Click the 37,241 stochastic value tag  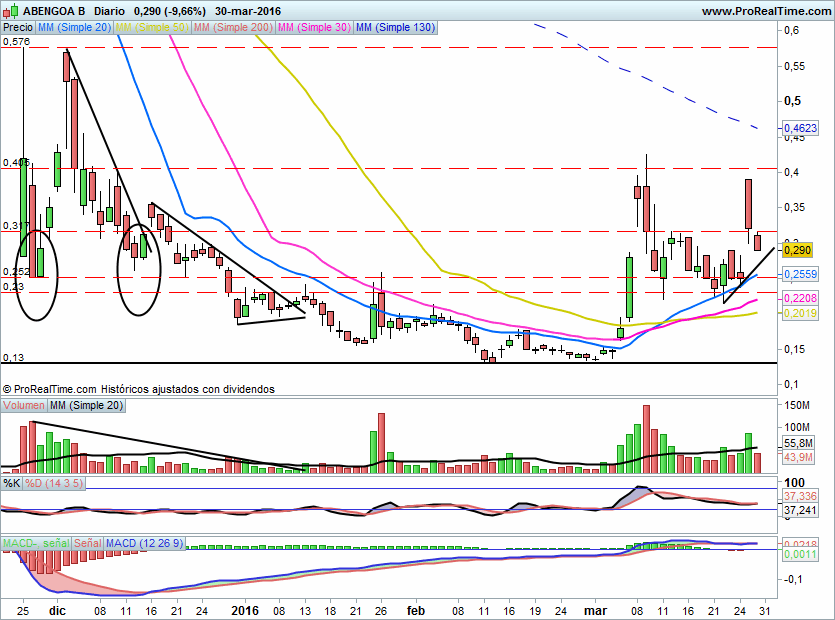800,510
